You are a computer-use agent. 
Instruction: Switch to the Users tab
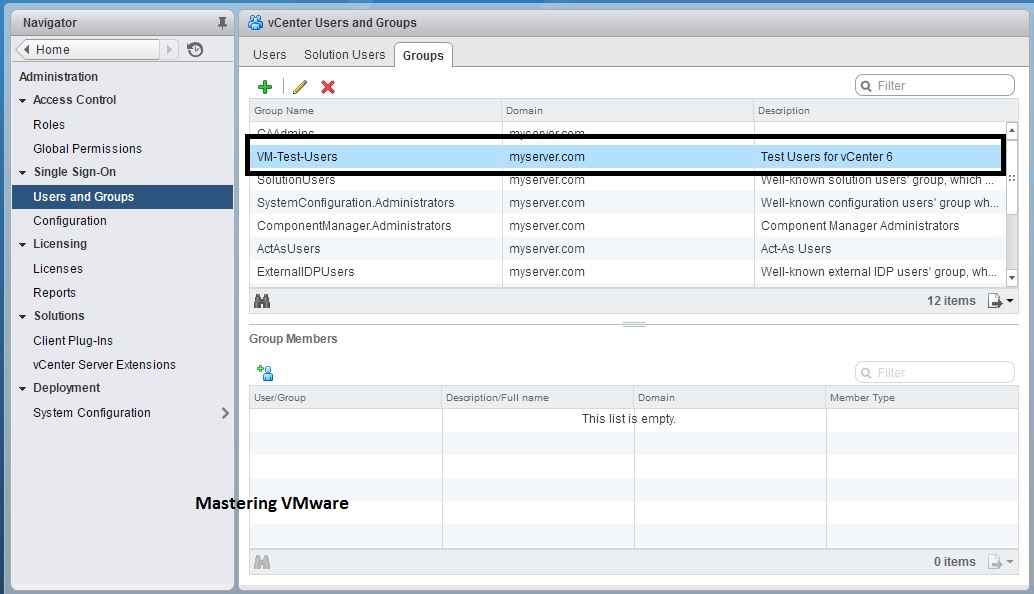pyautogui.click(x=270, y=55)
